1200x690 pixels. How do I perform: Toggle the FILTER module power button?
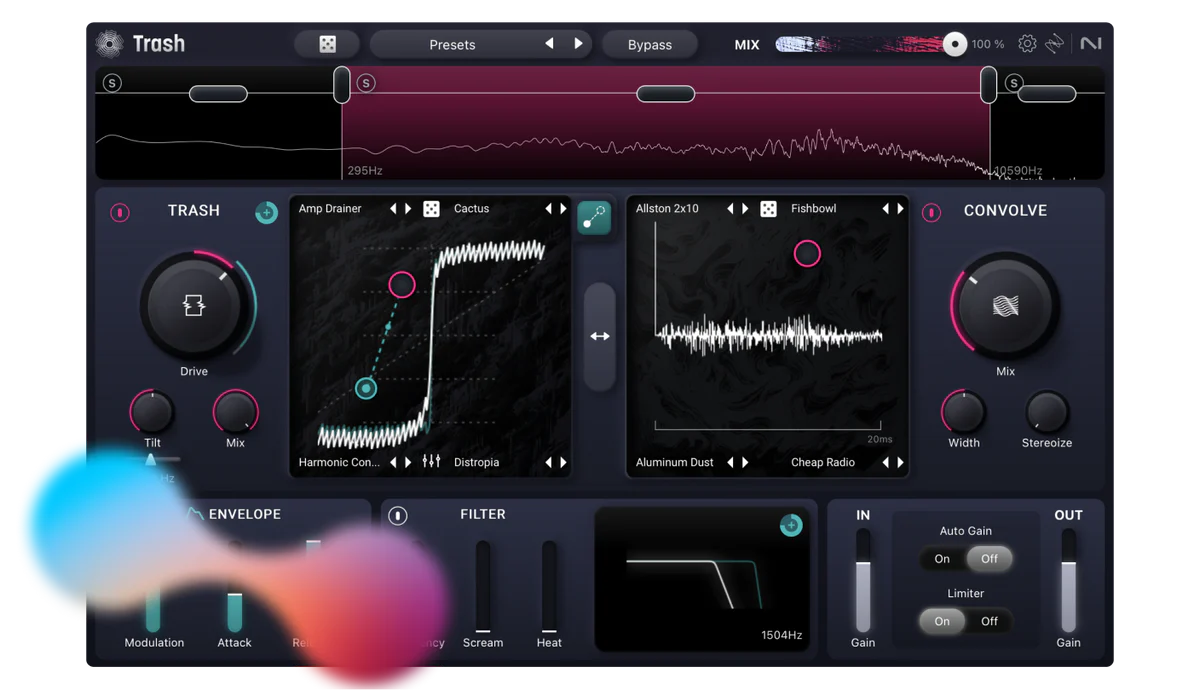pyautogui.click(x=398, y=515)
